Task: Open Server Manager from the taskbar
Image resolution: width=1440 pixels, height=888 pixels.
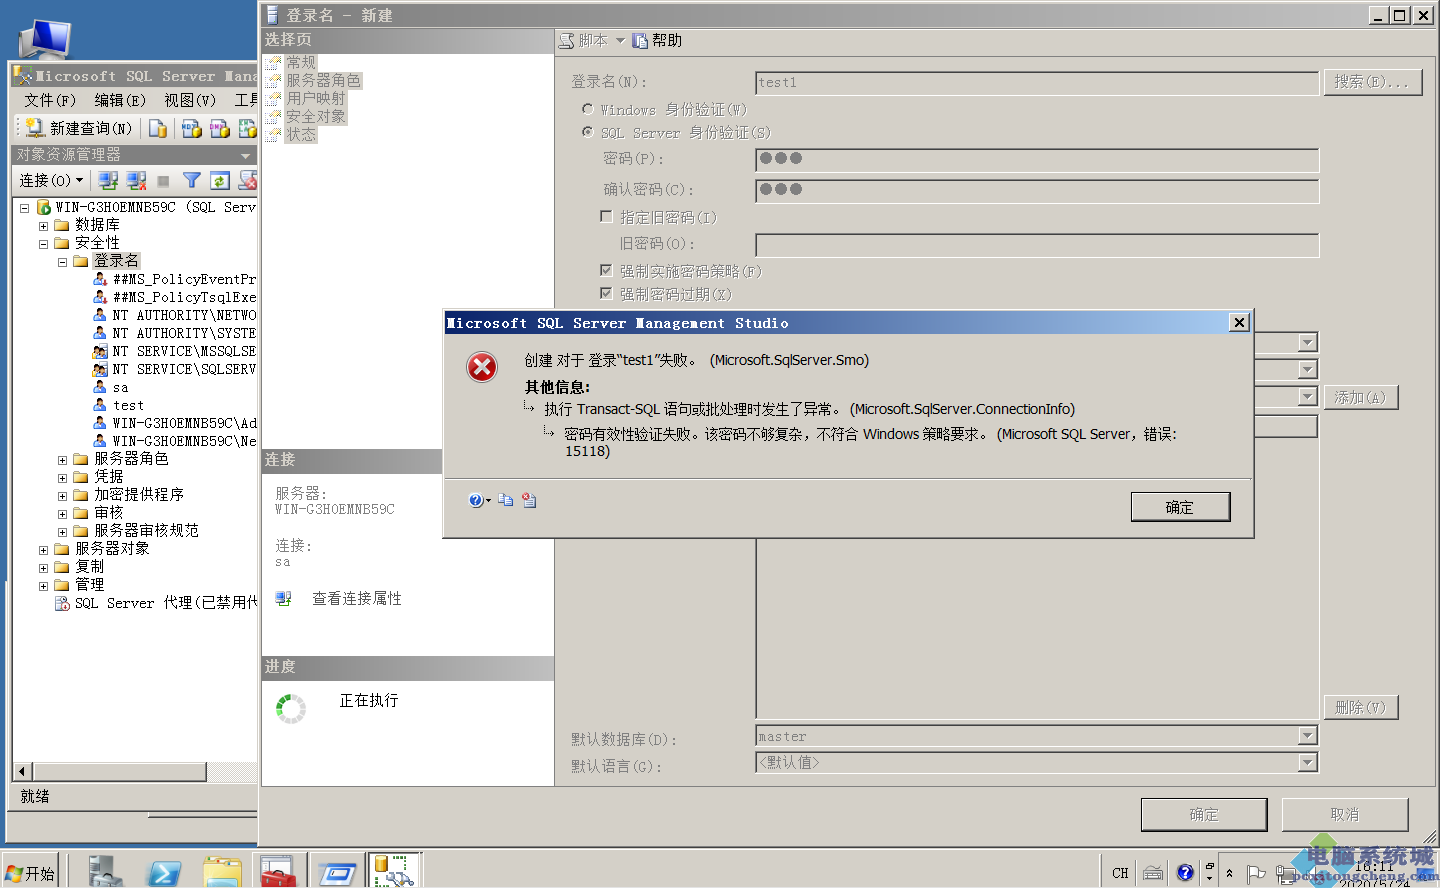Action: click(x=104, y=871)
